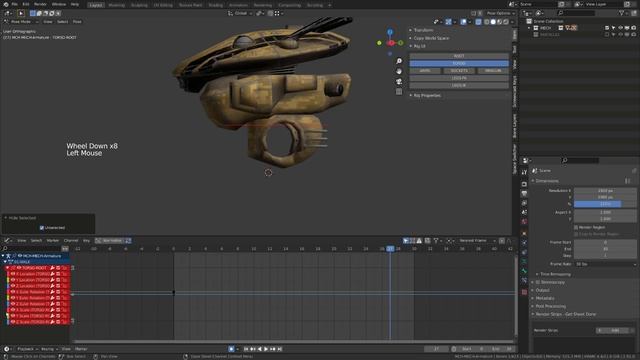Hide X Location channel eye icon
Image resolution: width=640 pixels, height=360 pixels.
point(13,274)
